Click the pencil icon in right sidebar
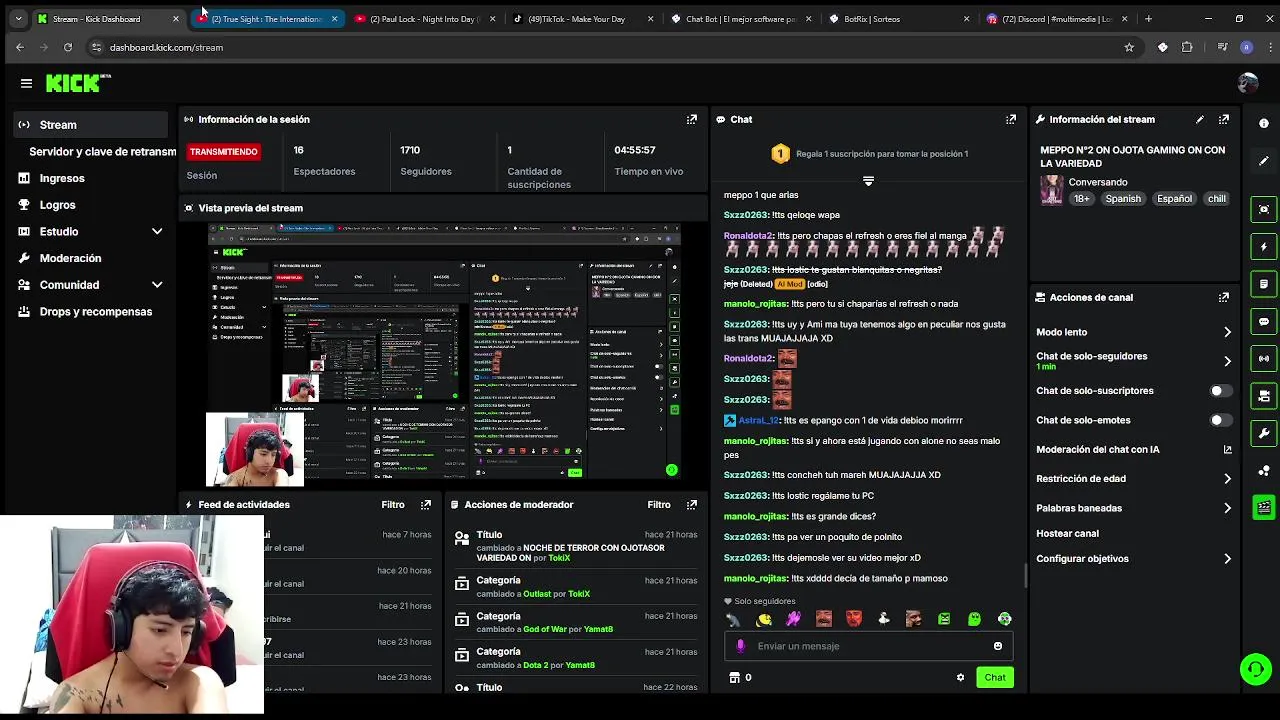The width and height of the screenshot is (1280, 720). click(x=1264, y=160)
